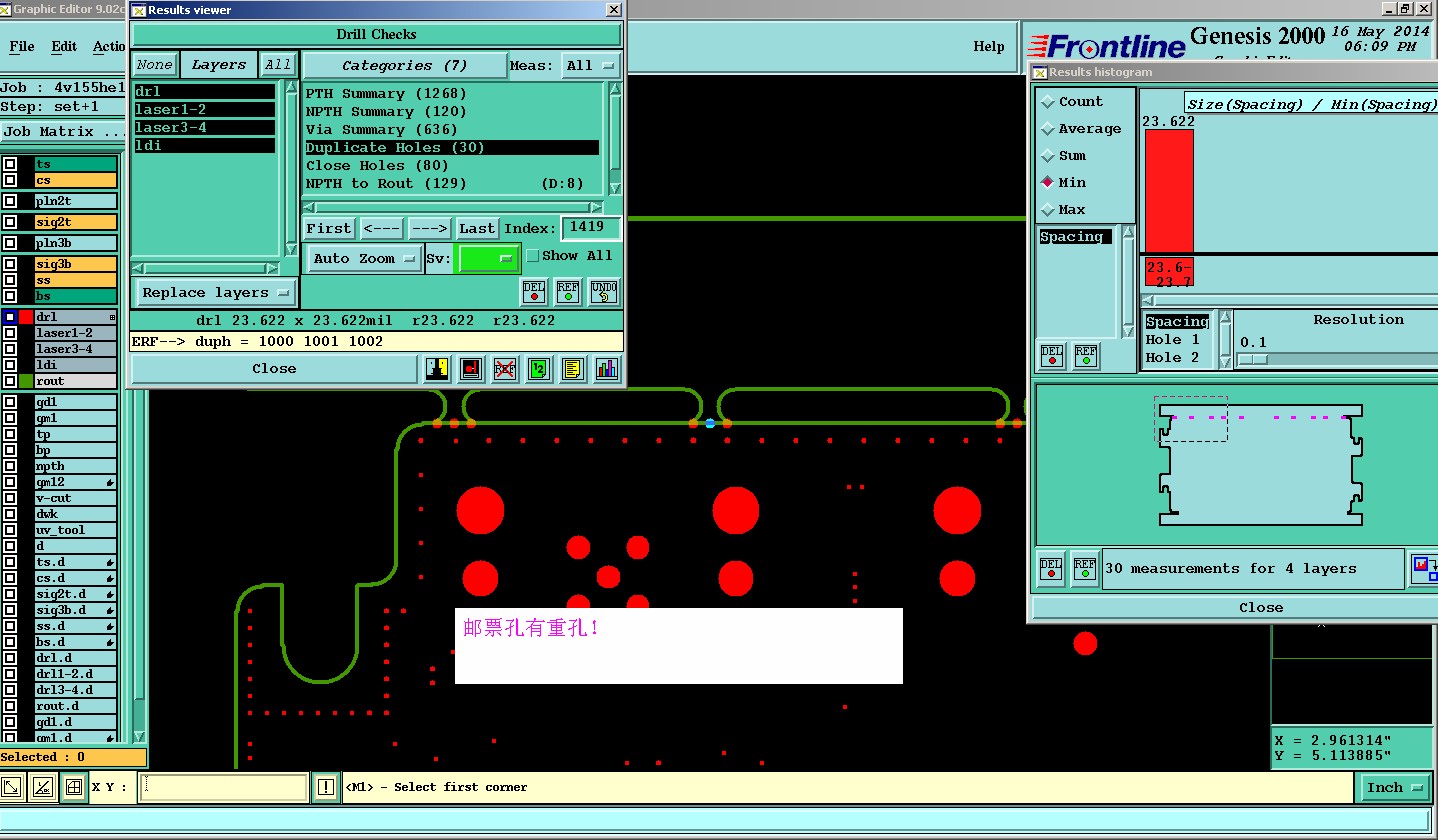
Task: Click the Last button
Action: 477,229
